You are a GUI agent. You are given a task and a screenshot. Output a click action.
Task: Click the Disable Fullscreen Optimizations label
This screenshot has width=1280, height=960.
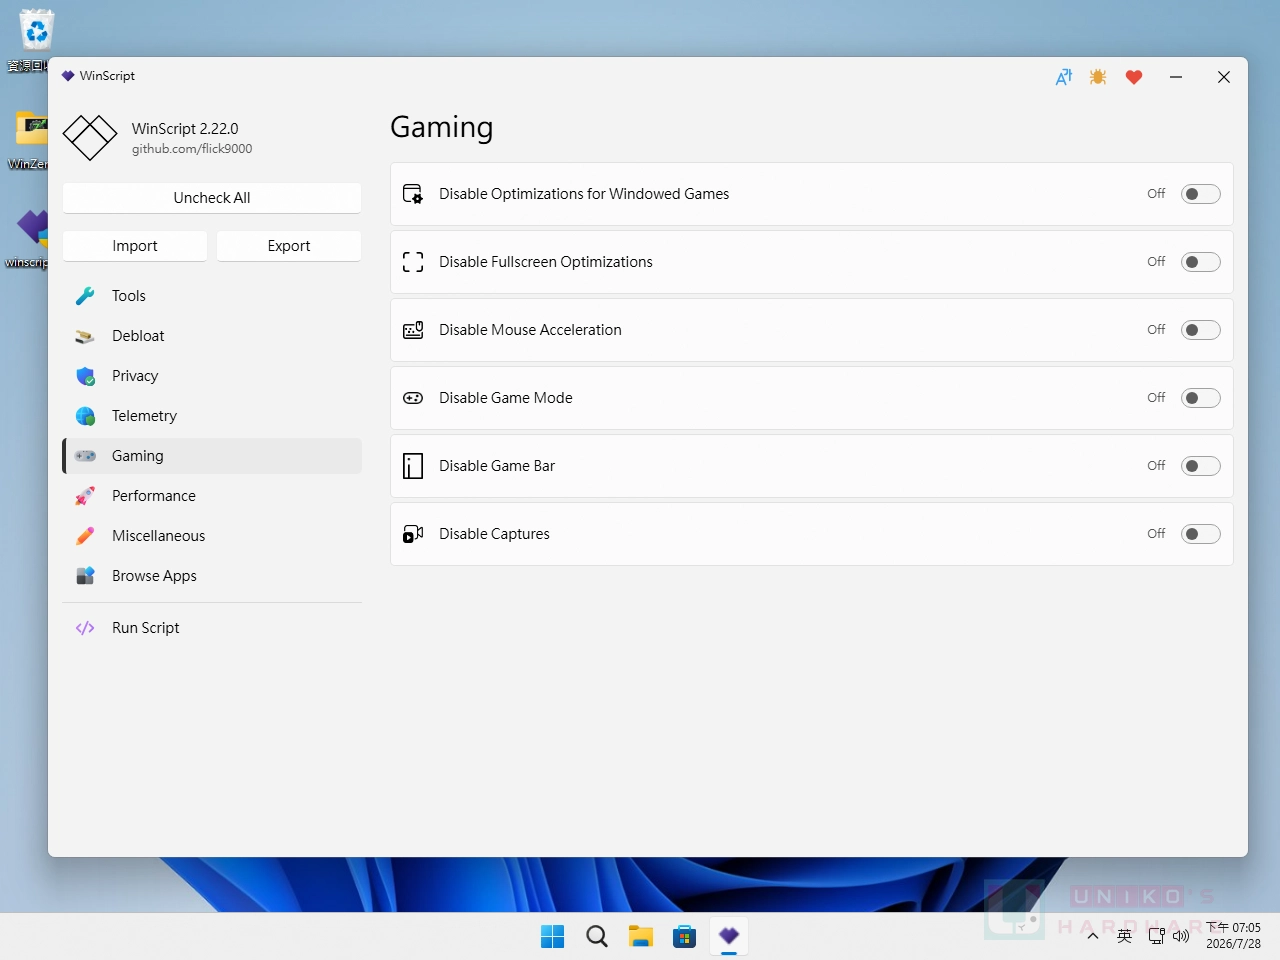coord(546,262)
